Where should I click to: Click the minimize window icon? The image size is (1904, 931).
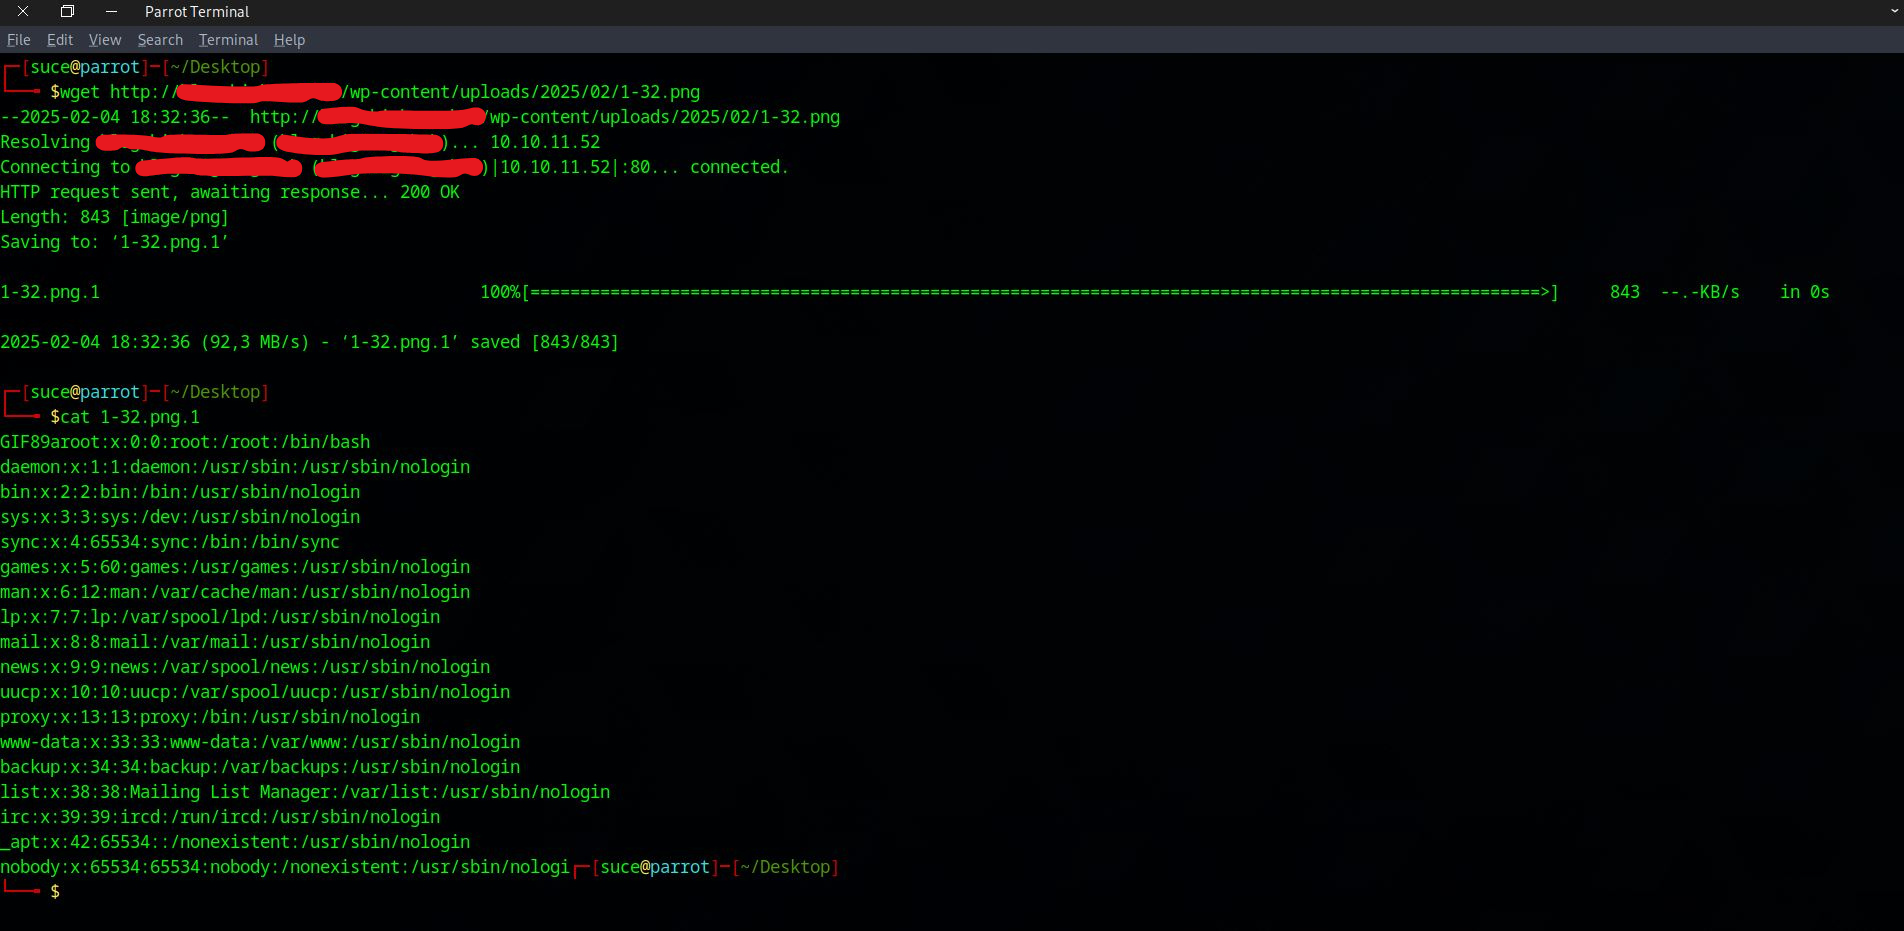pos(110,12)
